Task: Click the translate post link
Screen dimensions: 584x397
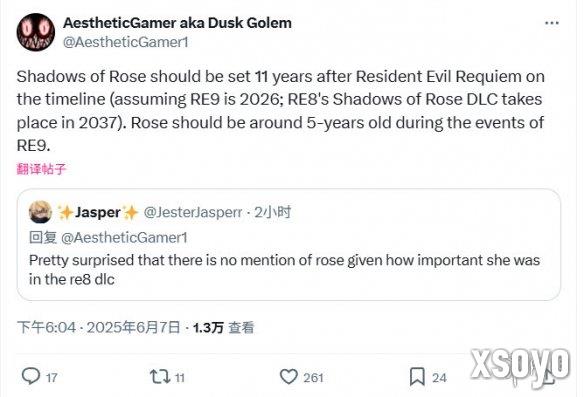Action: tap(41, 169)
